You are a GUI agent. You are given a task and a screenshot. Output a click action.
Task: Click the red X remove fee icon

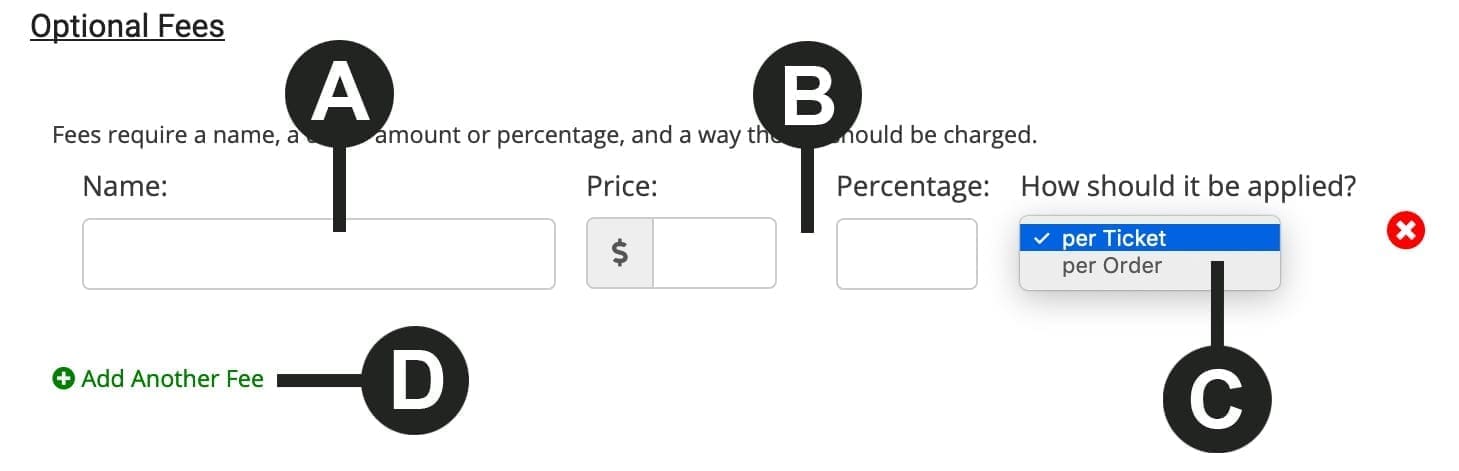(x=1405, y=231)
